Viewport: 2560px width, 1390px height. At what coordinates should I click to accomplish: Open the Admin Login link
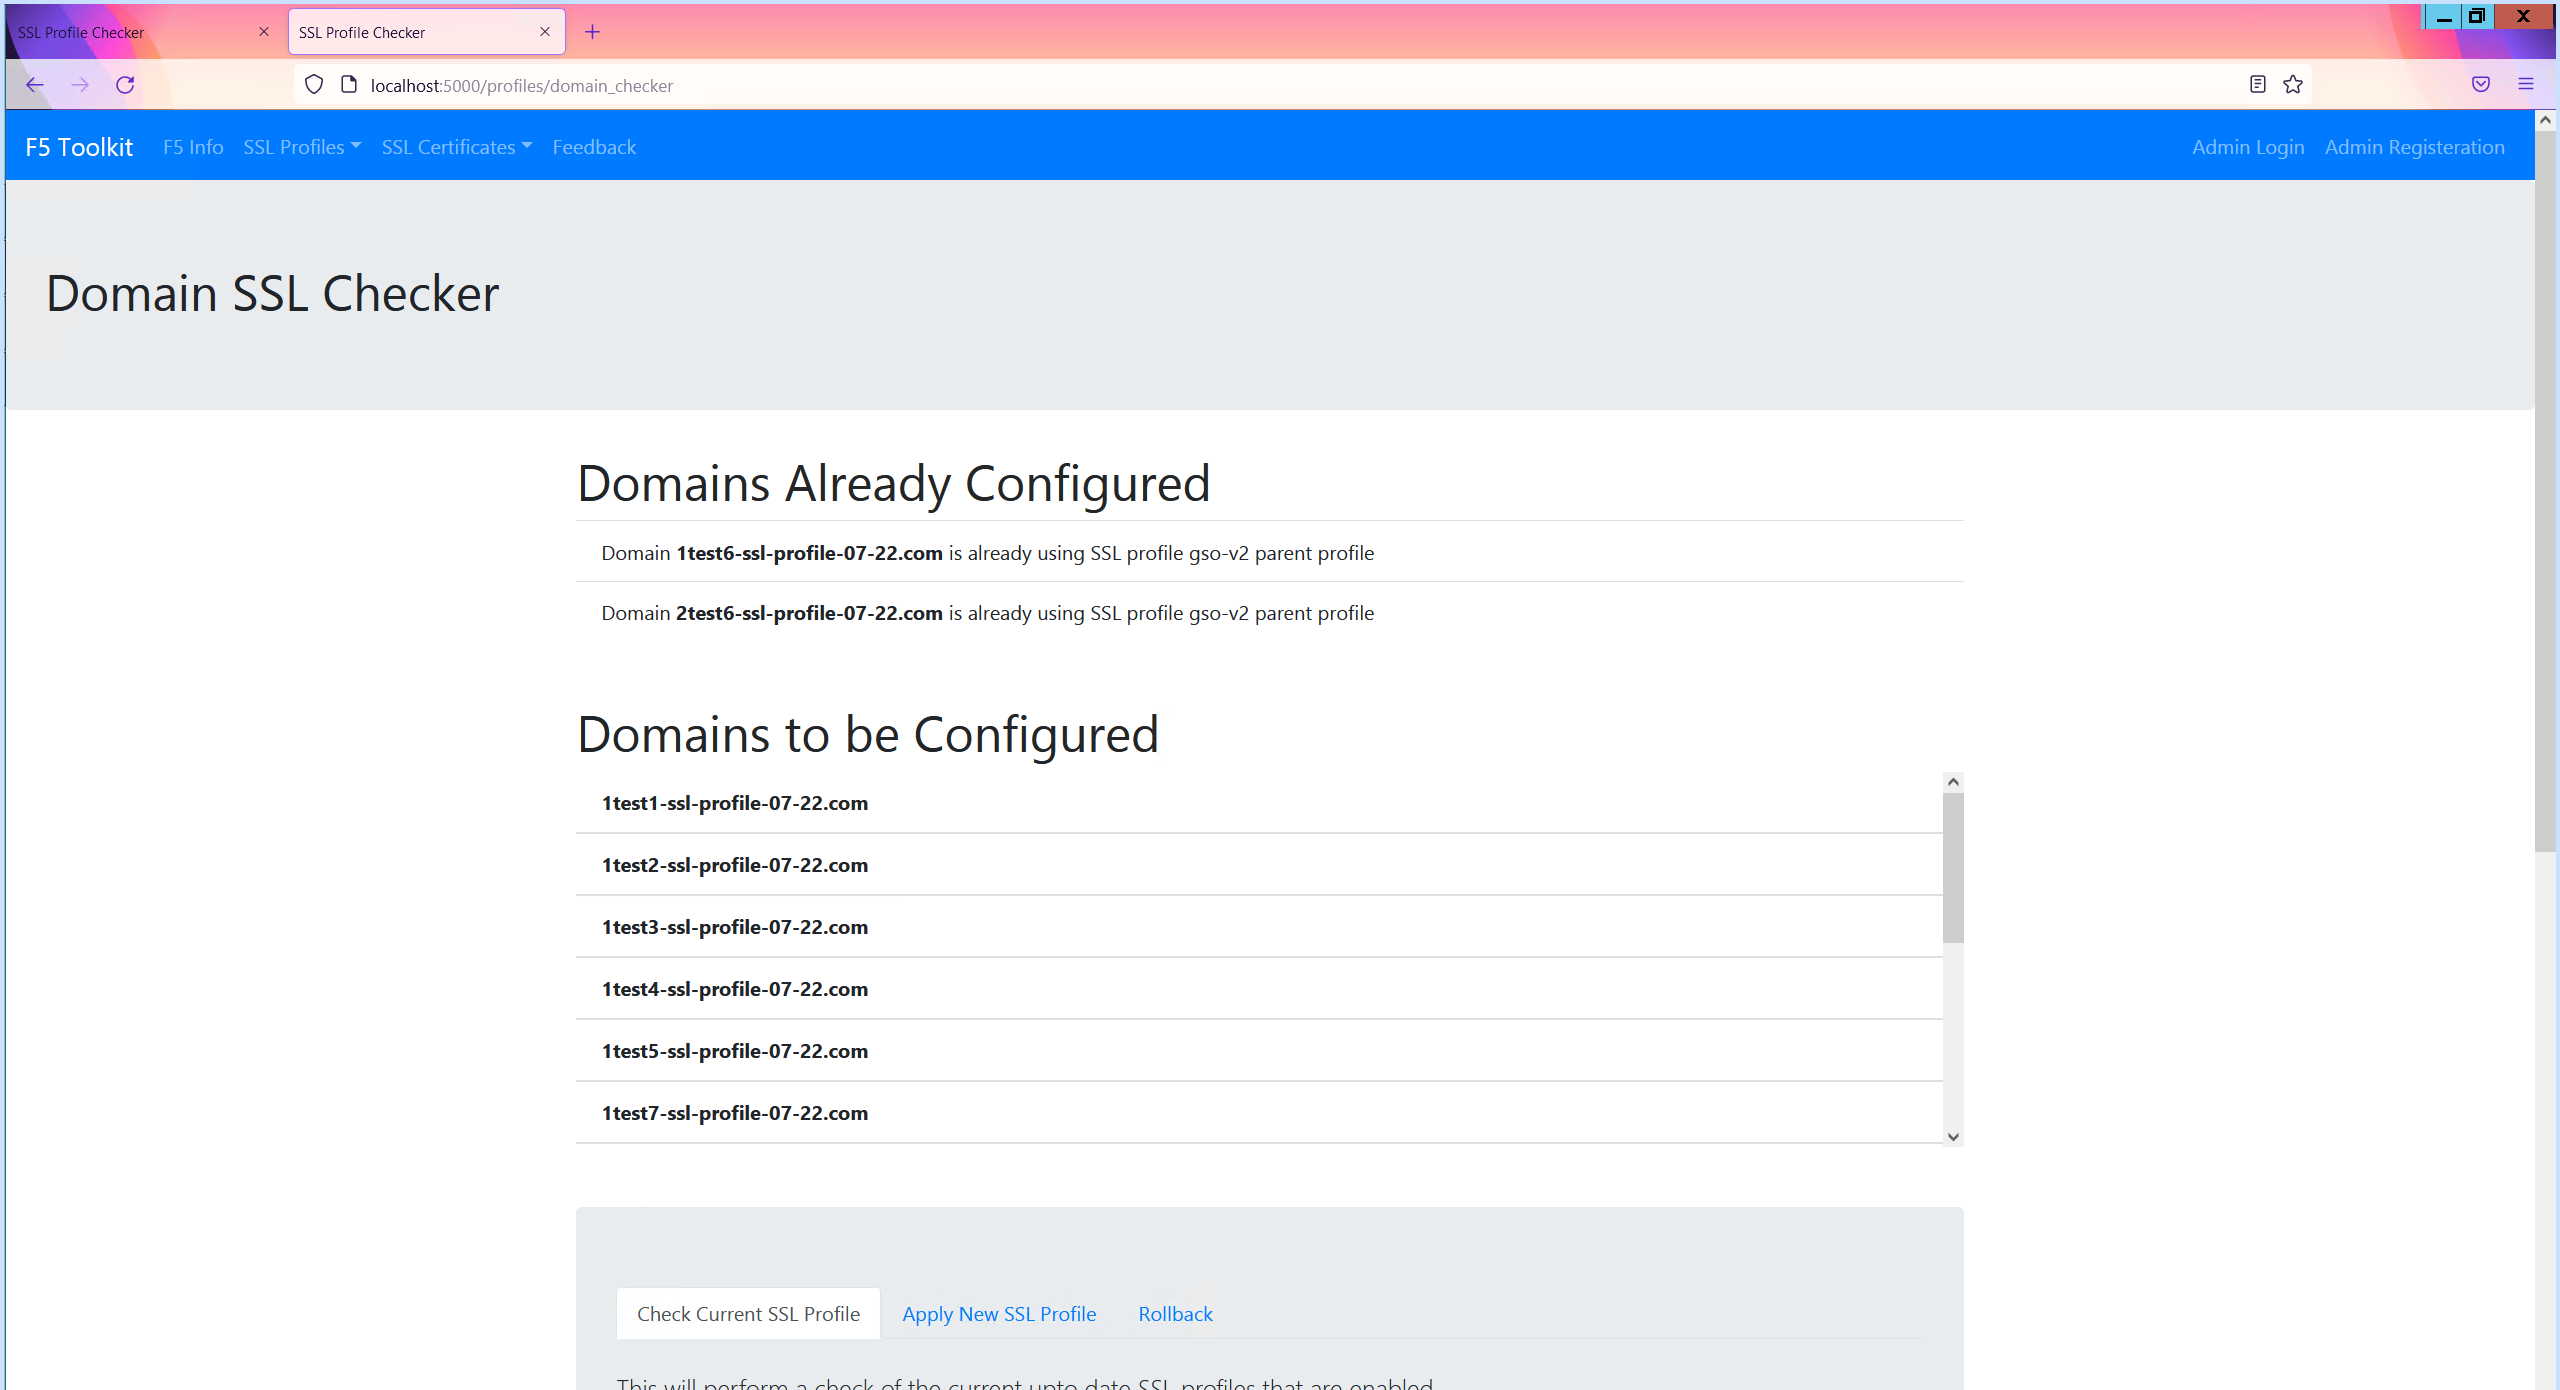[2248, 147]
